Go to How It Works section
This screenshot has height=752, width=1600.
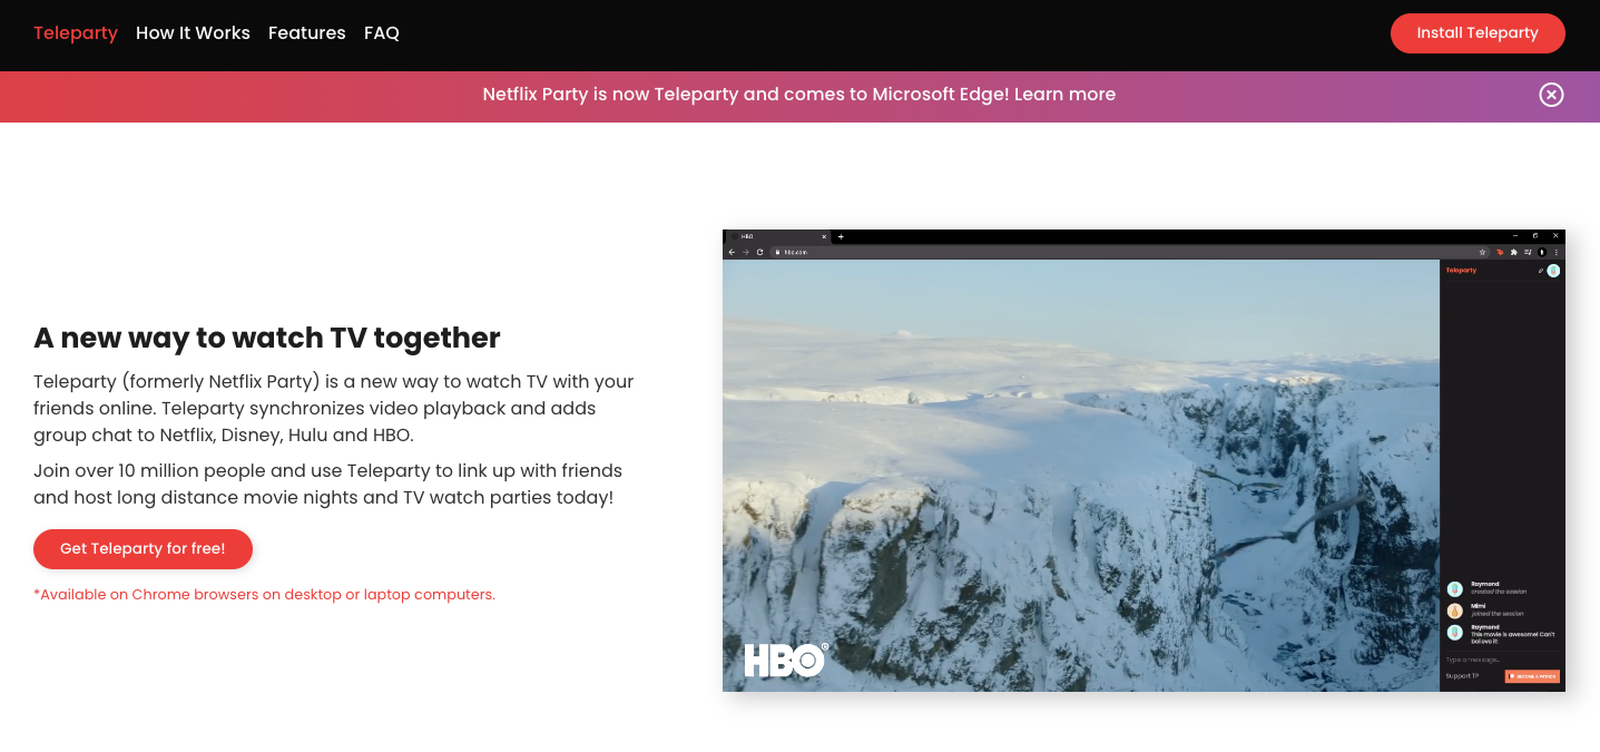(x=193, y=33)
